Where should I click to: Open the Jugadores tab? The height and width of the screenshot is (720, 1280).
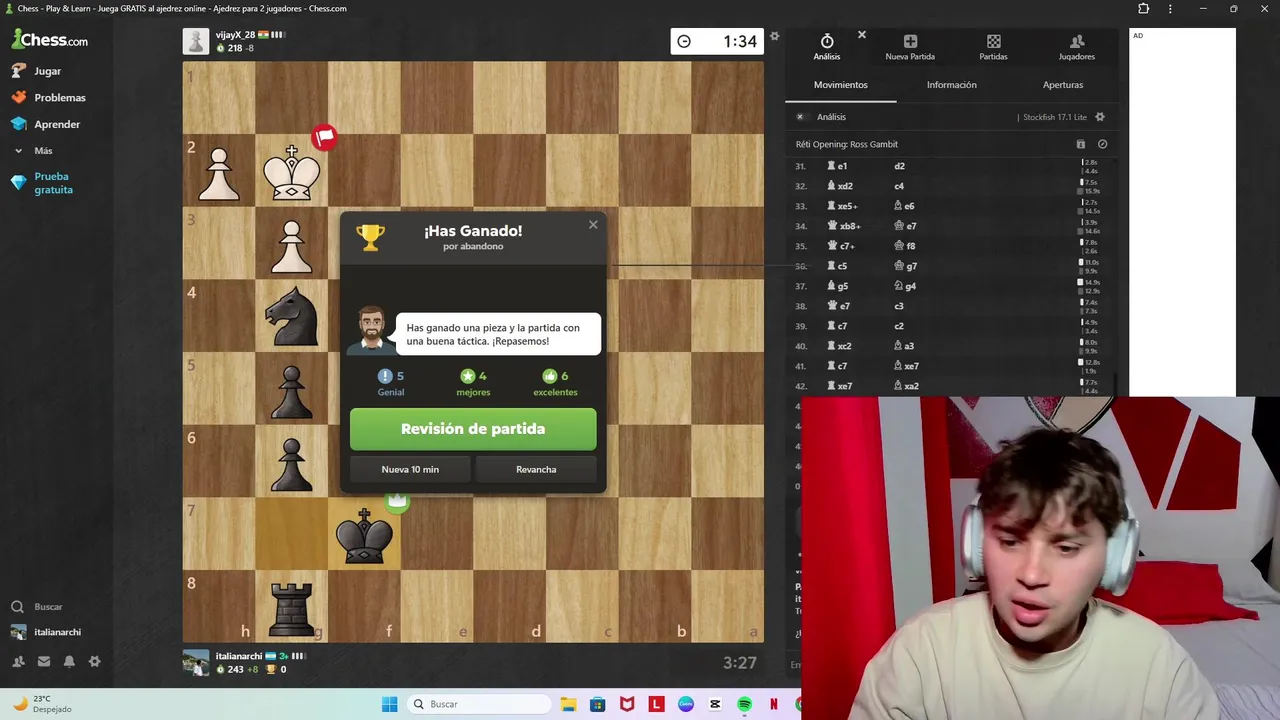[1077, 46]
